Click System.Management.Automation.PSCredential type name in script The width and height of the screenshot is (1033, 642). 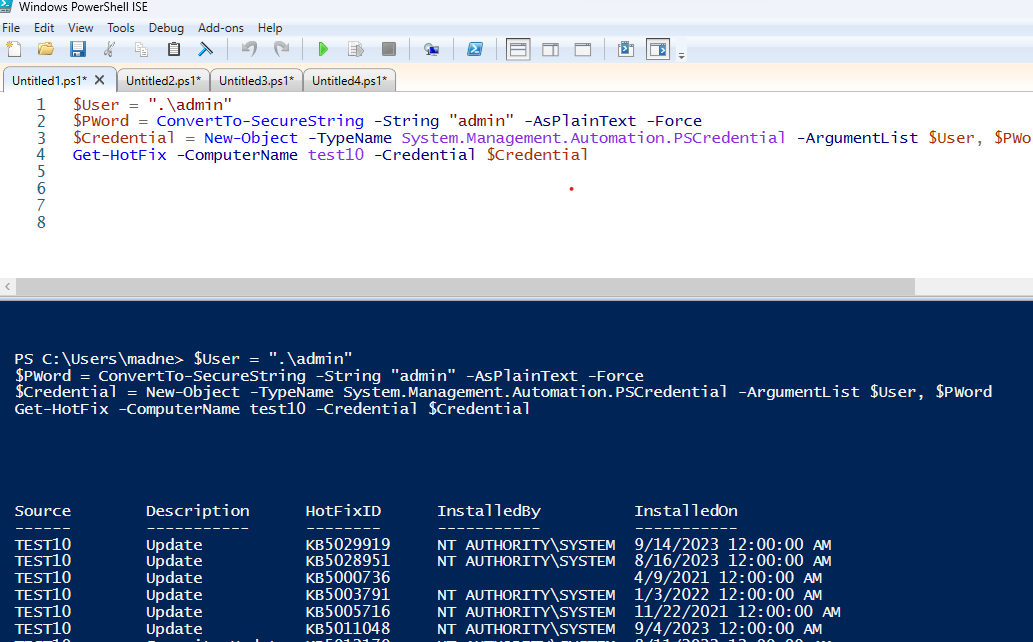[x=593, y=138]
